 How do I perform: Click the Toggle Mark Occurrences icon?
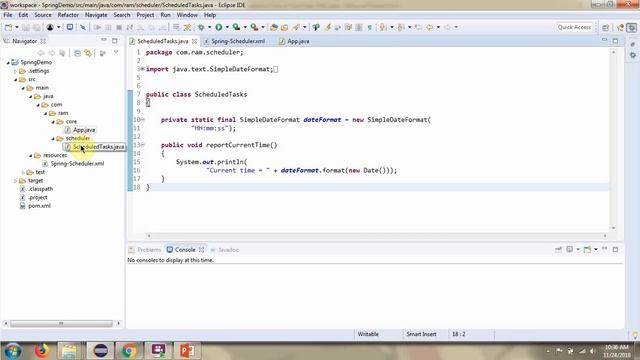(x=327, y=27)
